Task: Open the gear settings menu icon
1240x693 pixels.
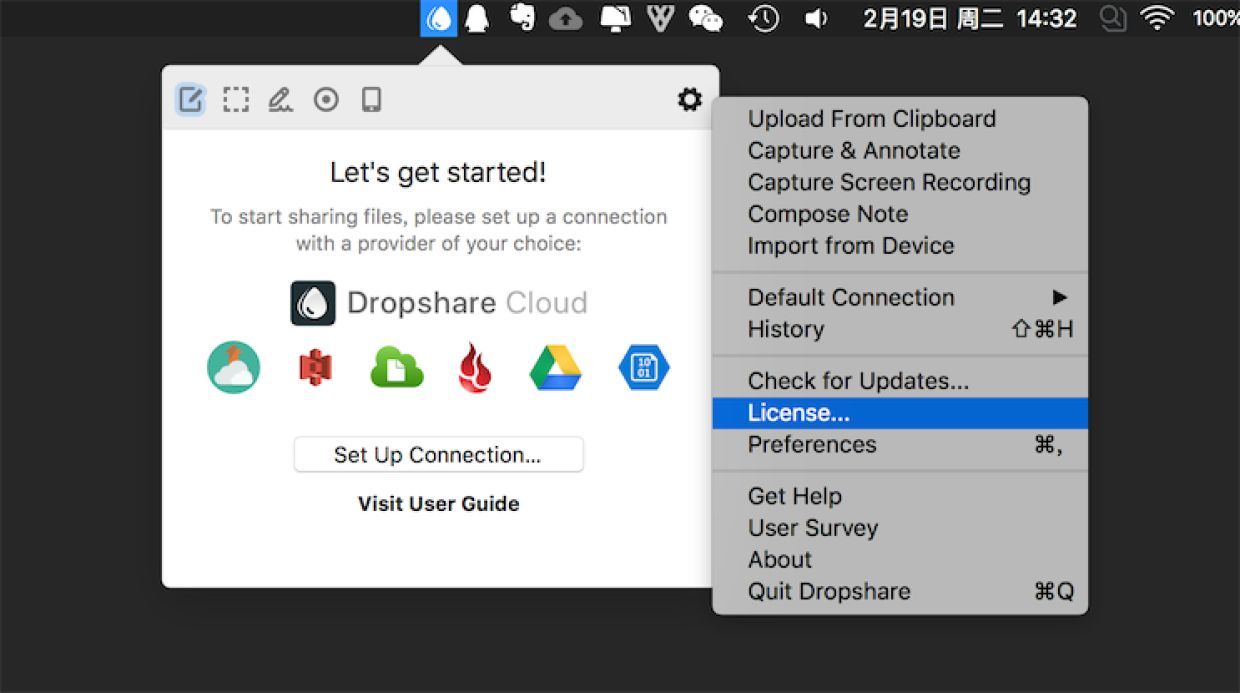Action: tap(690, 99)
